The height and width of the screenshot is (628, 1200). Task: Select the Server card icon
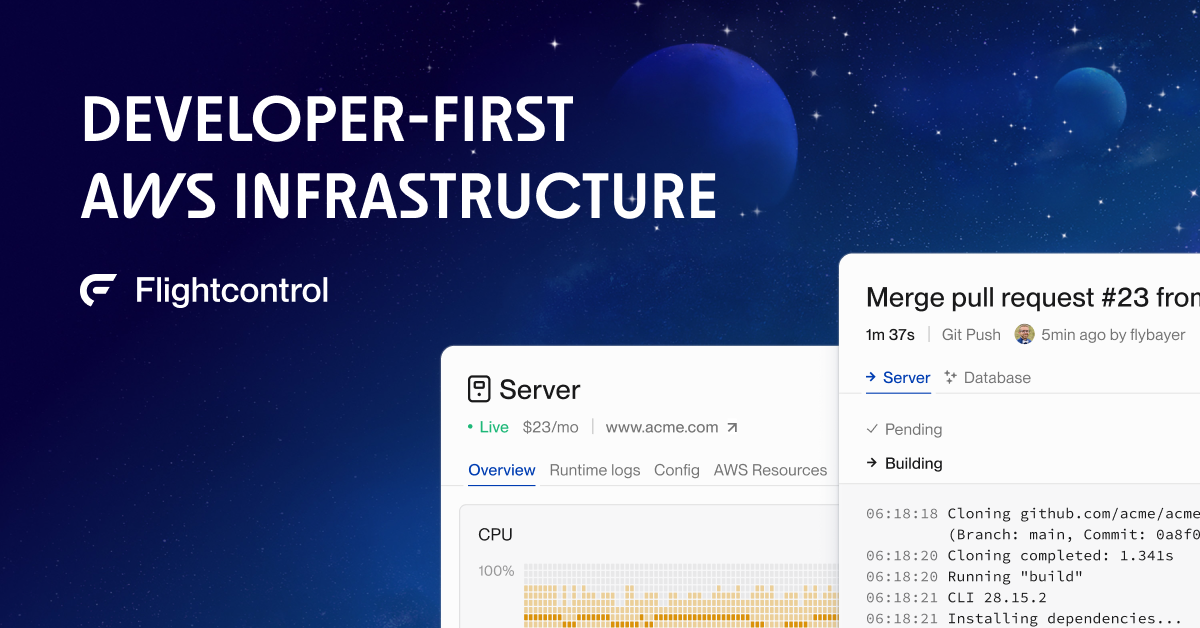click(x=479, y=389)
